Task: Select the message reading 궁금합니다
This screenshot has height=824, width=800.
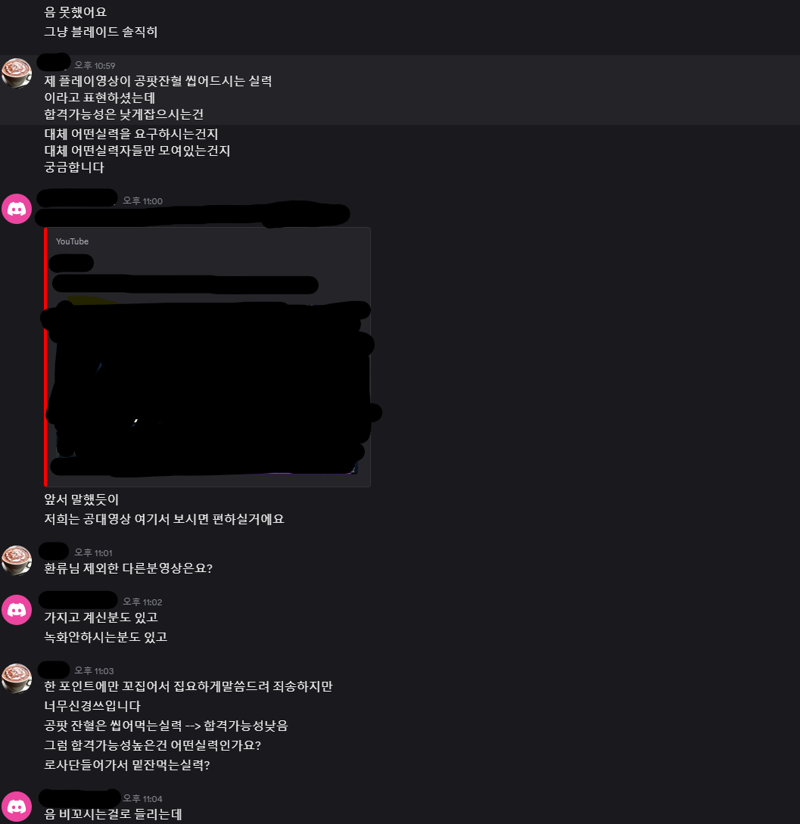Action: [x=74, y=168]
